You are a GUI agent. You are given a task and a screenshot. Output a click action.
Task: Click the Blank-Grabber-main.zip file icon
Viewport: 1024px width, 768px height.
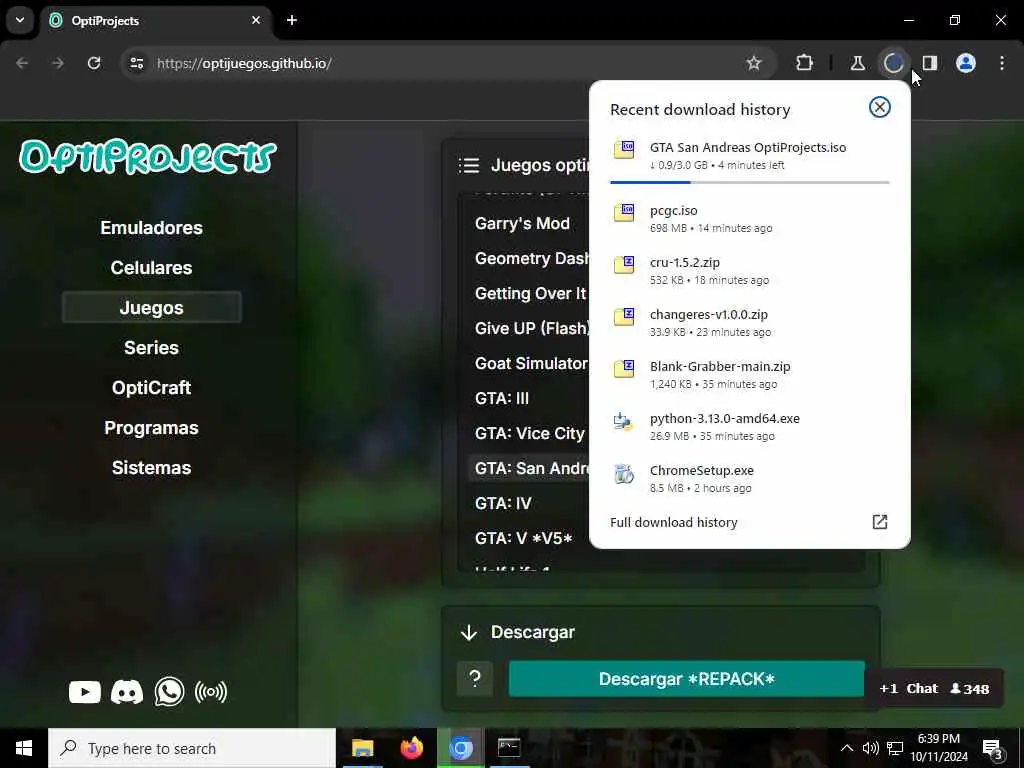(624, 368)
